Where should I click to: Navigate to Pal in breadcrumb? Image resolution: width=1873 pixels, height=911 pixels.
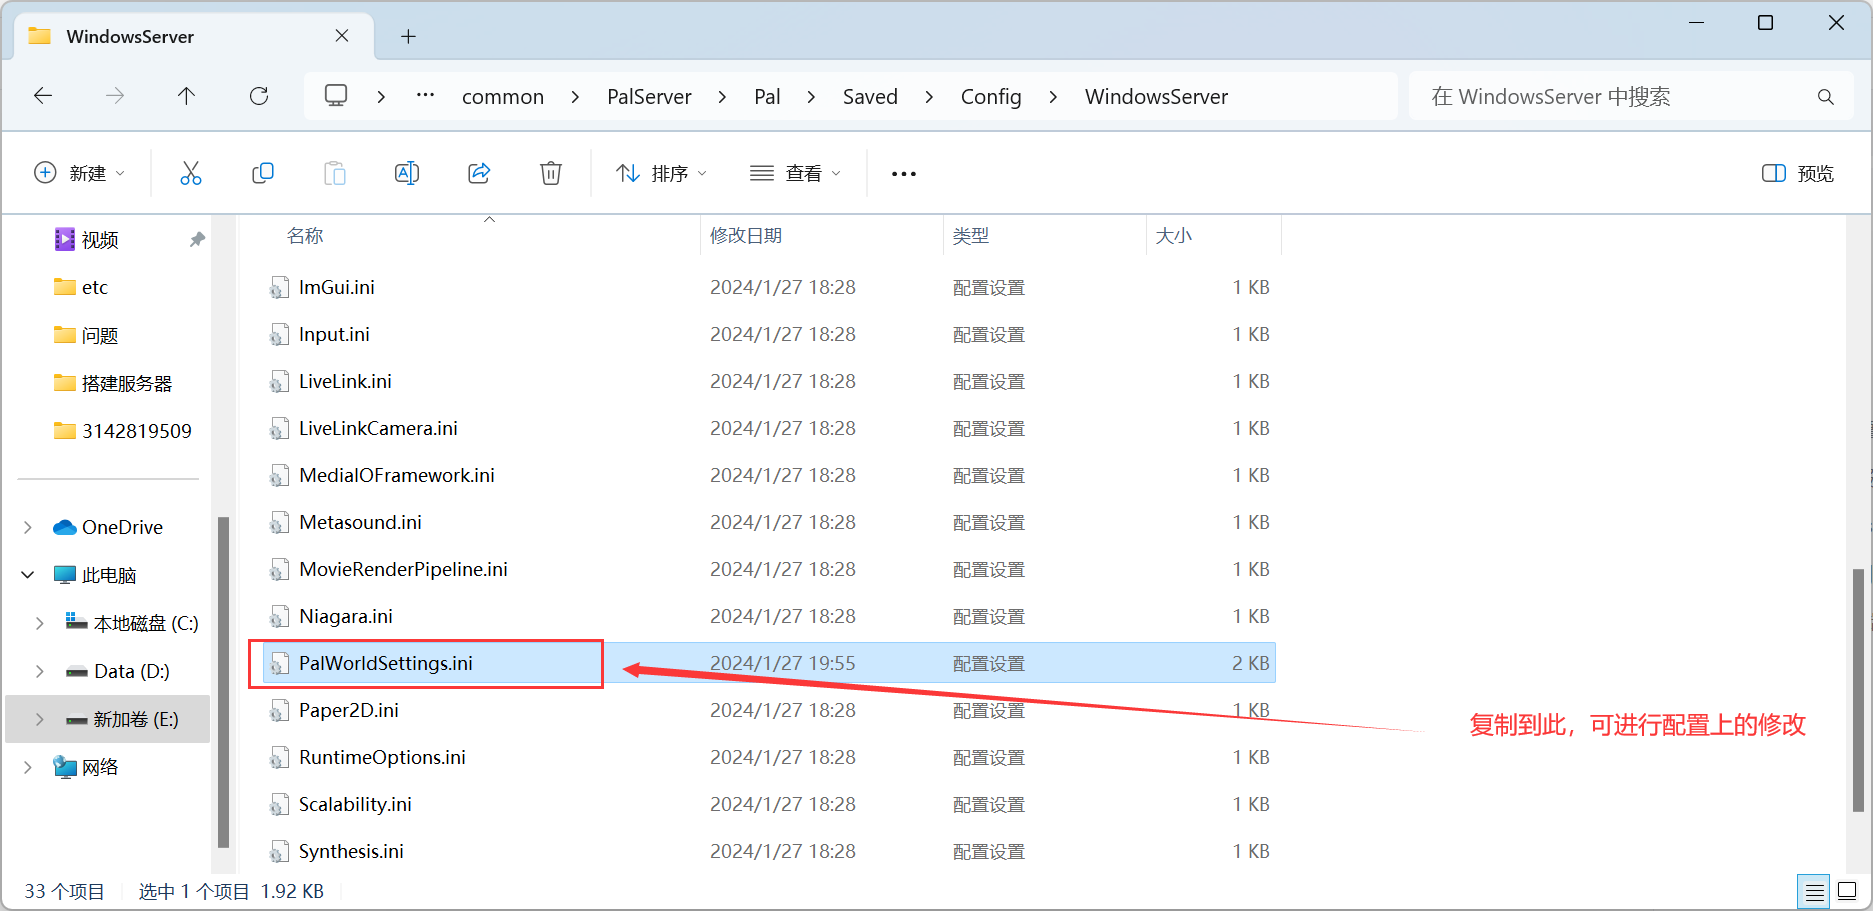coord(767,97)
